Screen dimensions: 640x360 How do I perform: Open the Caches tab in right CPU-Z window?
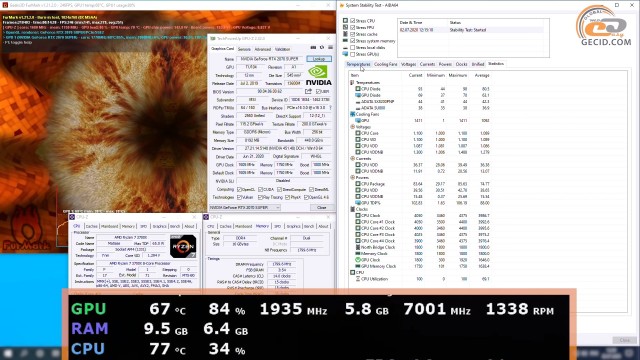[225, 226]
